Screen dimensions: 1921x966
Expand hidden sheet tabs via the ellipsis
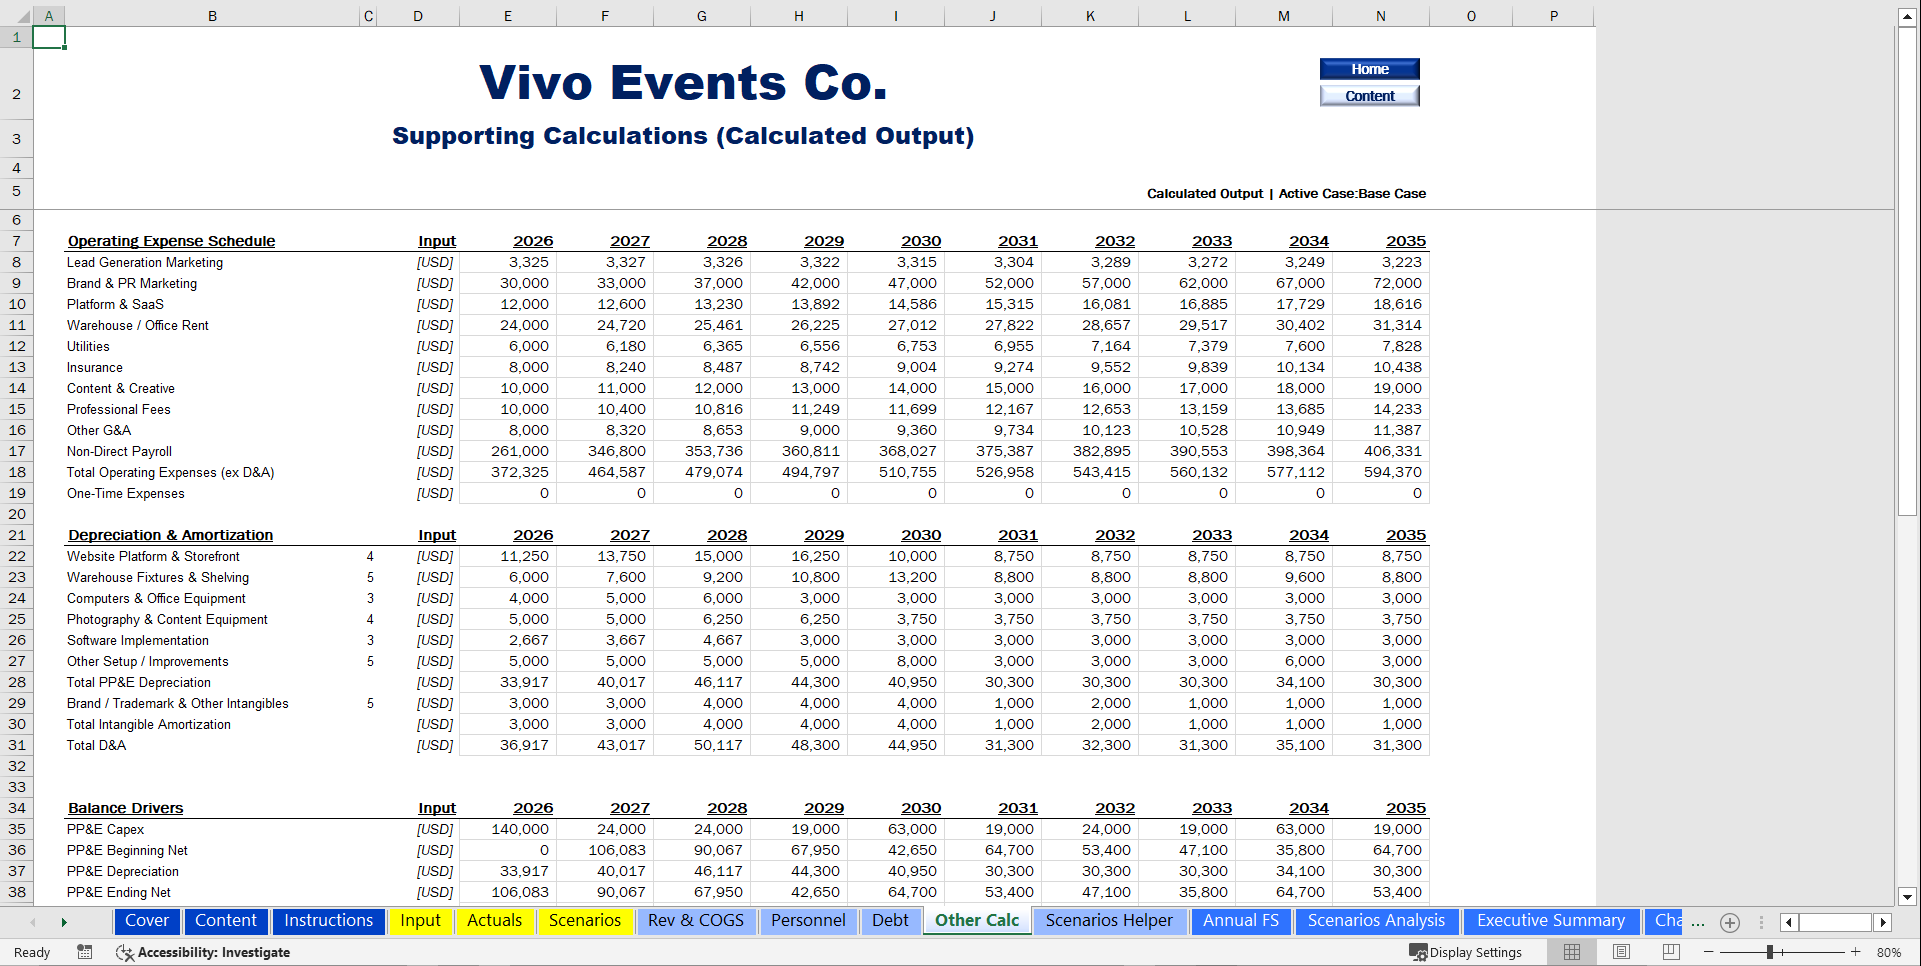coord(1700,922)
